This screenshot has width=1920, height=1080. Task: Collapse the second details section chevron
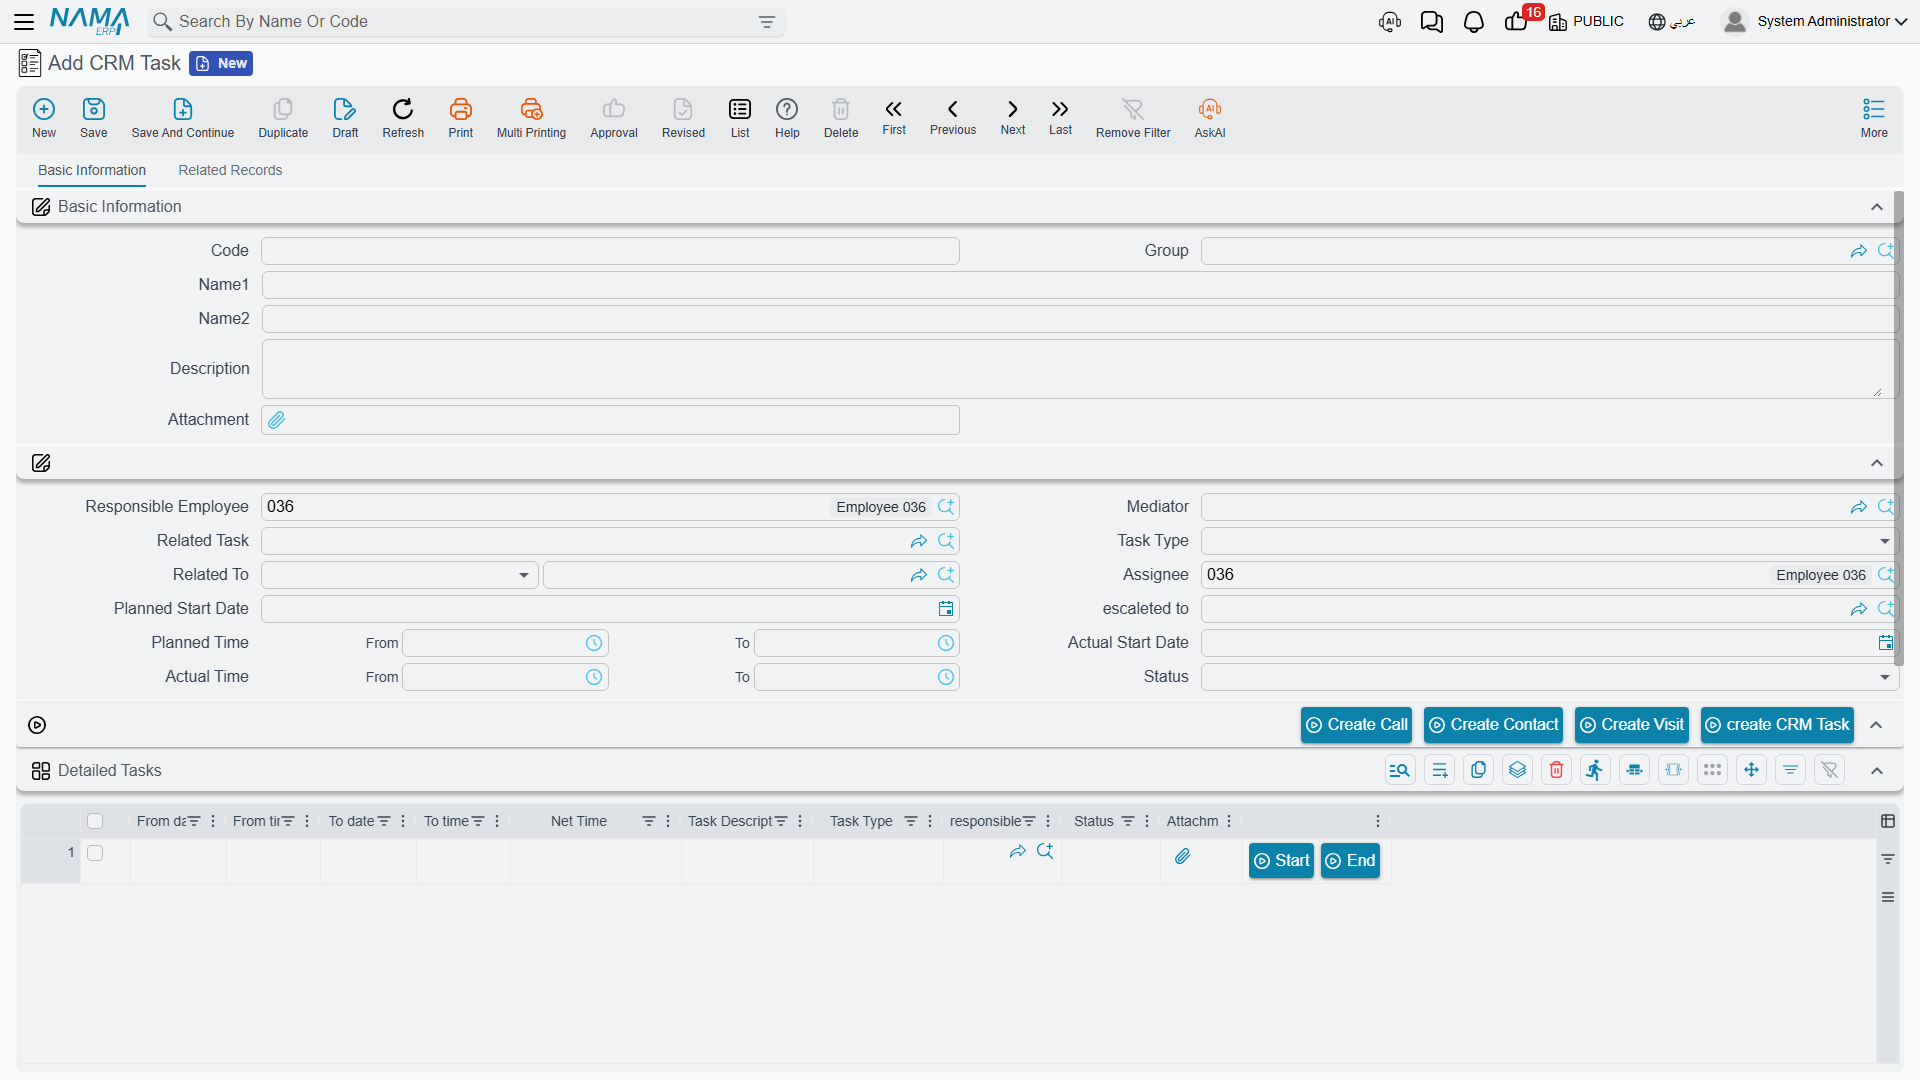1877,463
